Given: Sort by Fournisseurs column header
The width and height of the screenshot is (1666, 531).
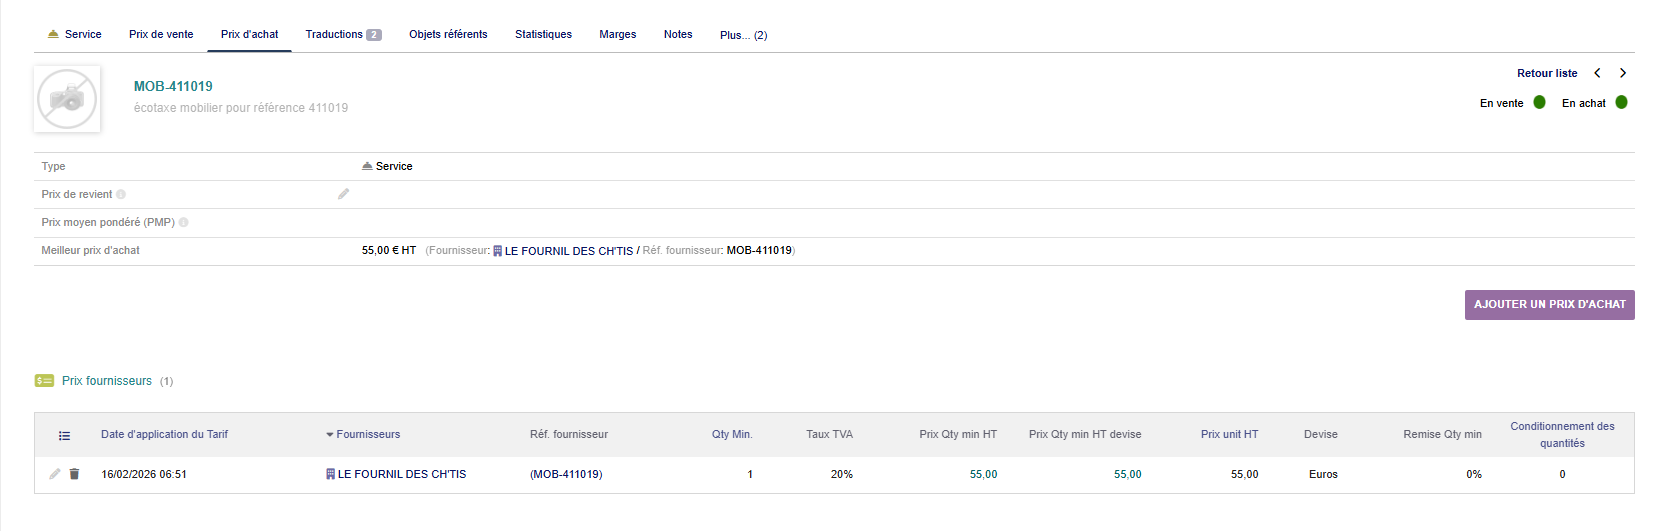Looking at the screenshot, I should tap(367, 434).
